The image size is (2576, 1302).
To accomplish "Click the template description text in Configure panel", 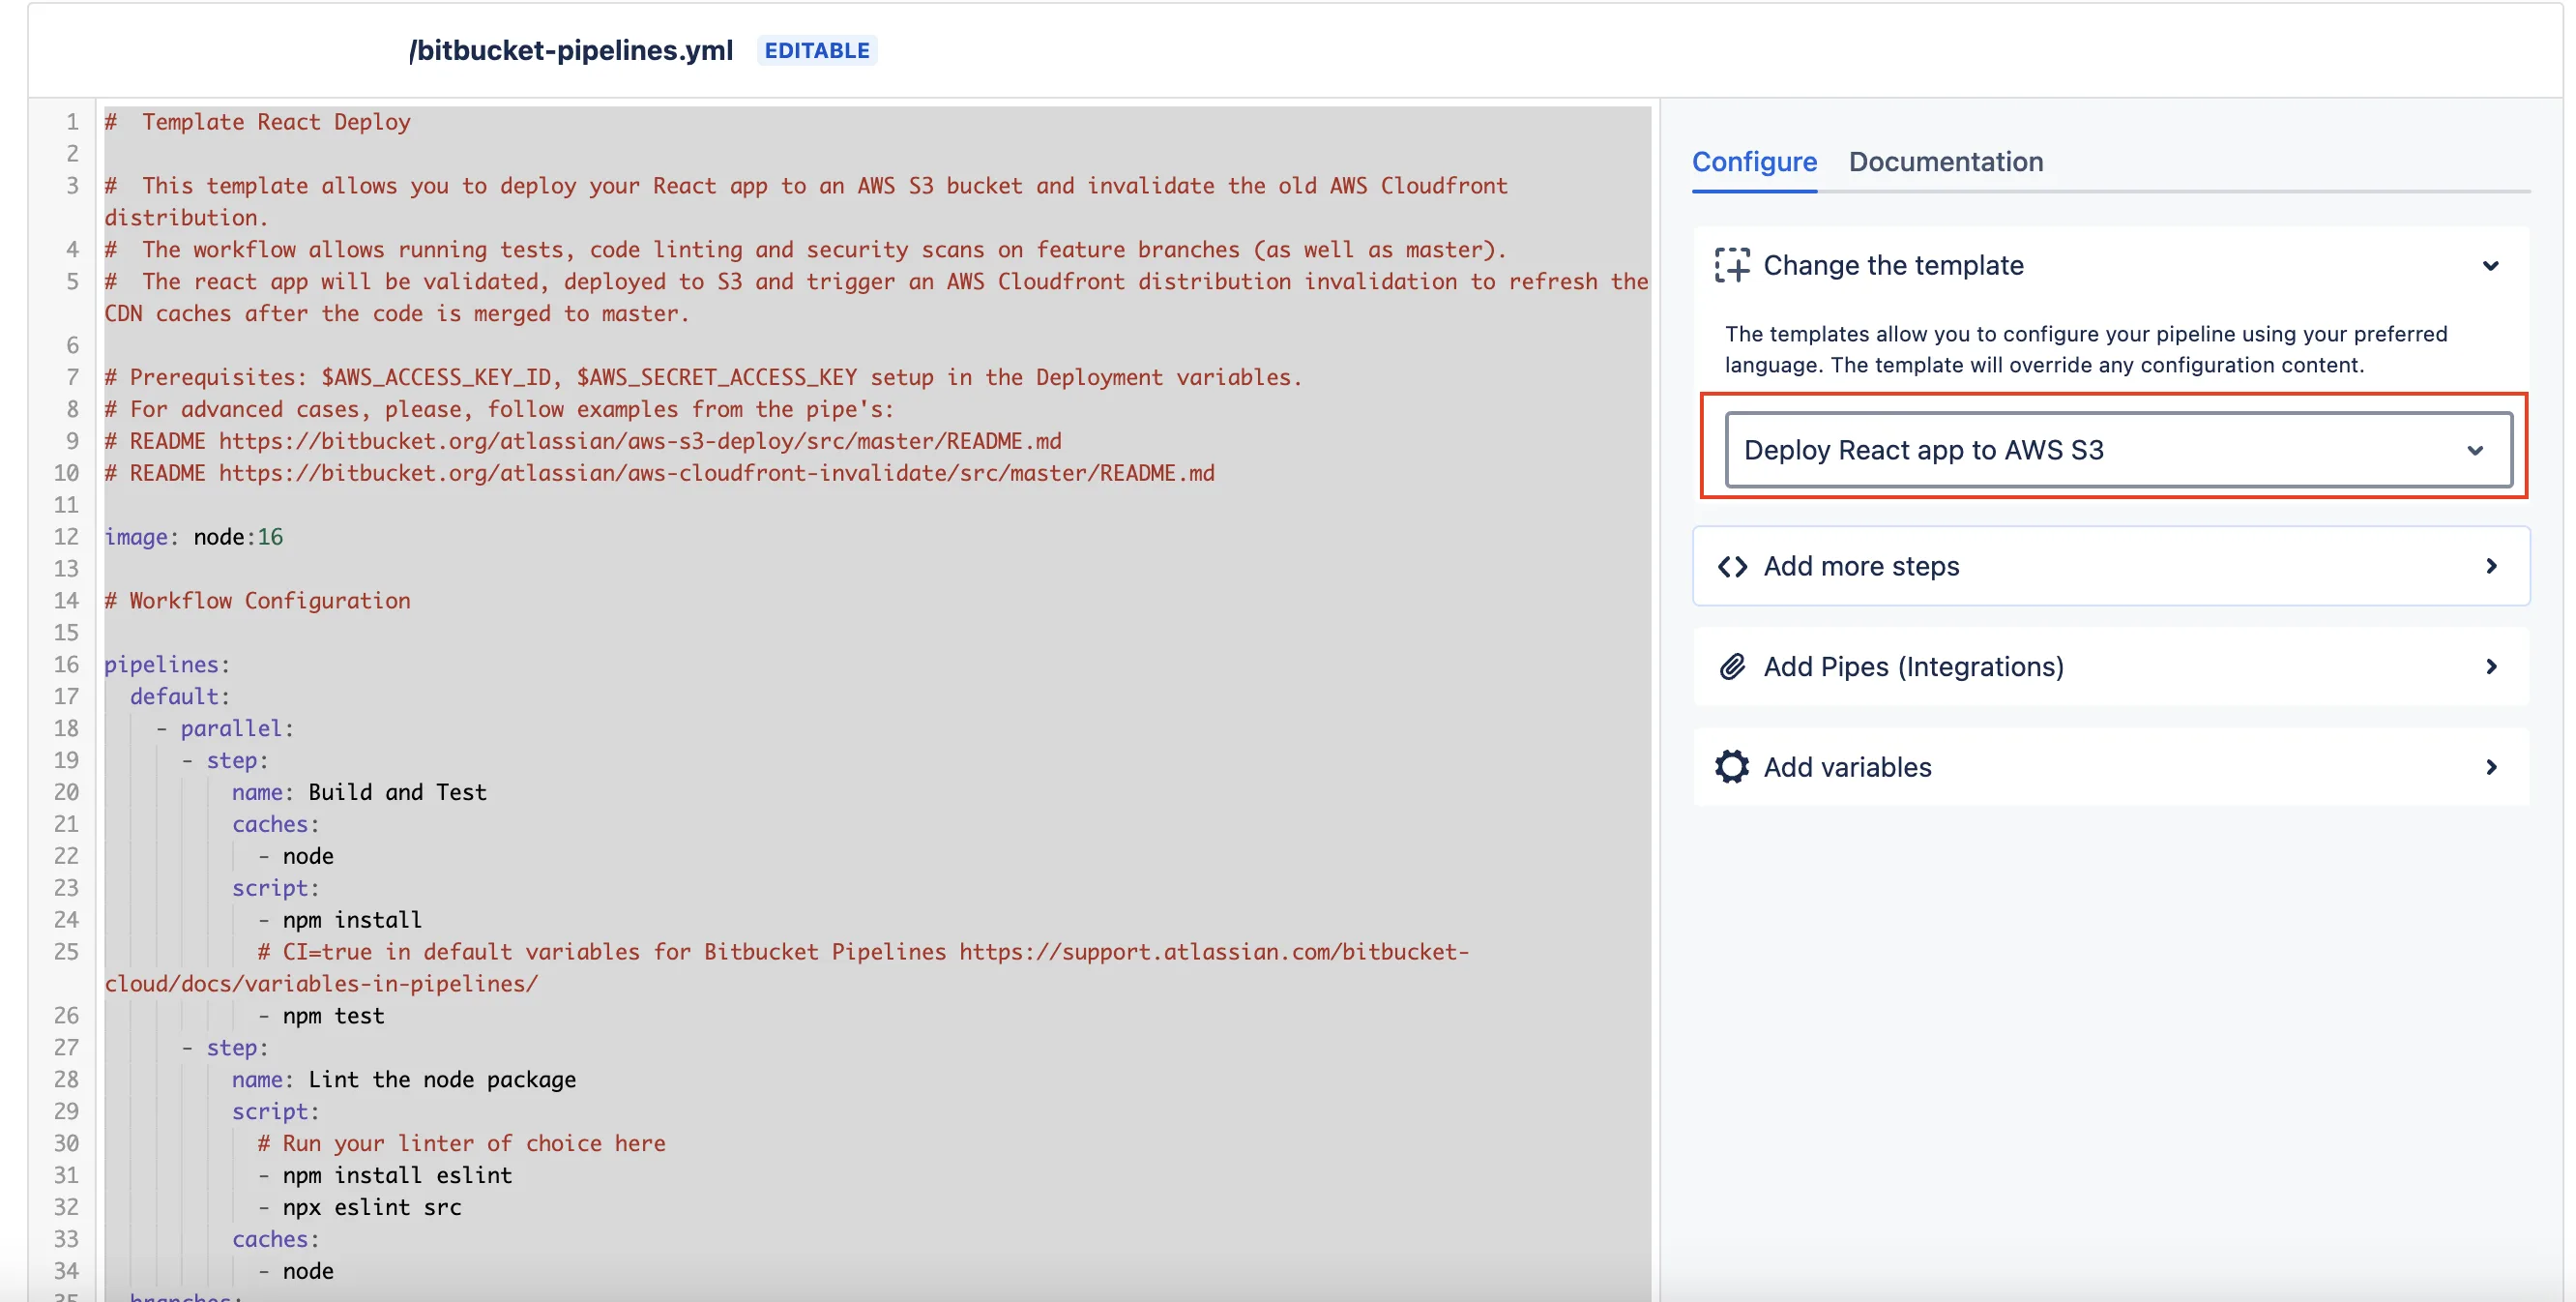I will tap(2086, 349).
